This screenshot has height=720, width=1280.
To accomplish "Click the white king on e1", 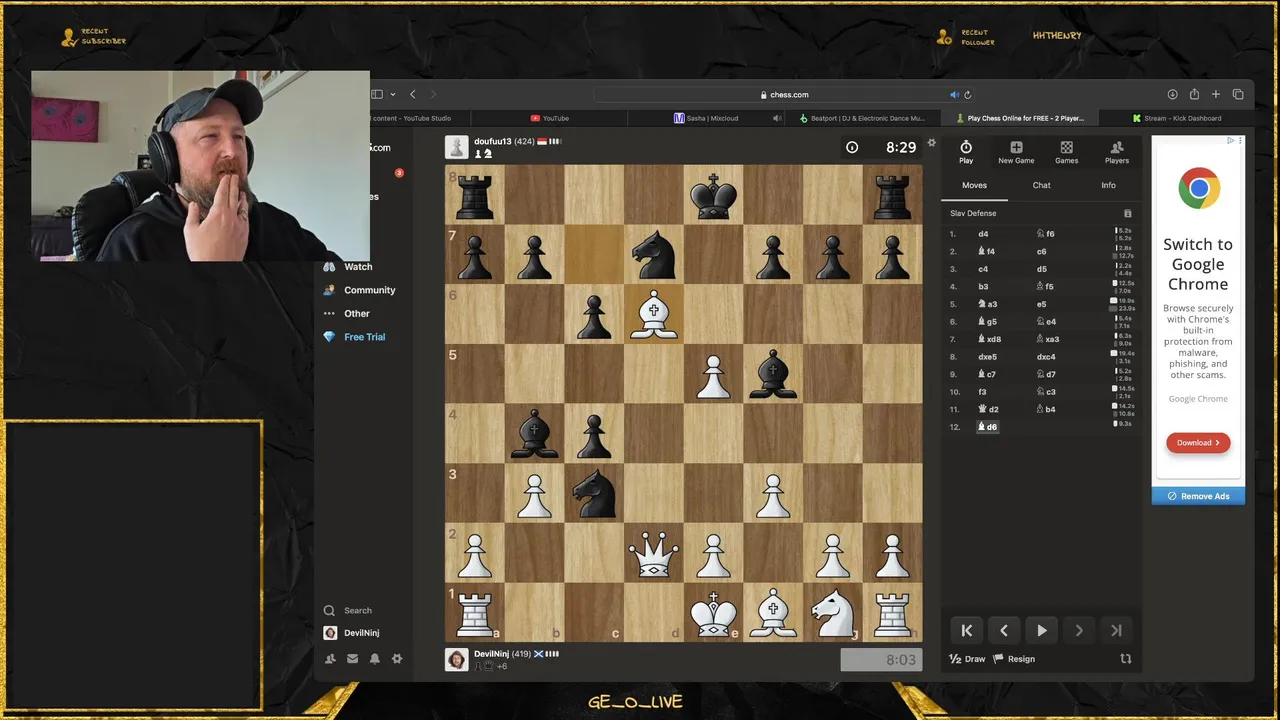I will (713, 612).
